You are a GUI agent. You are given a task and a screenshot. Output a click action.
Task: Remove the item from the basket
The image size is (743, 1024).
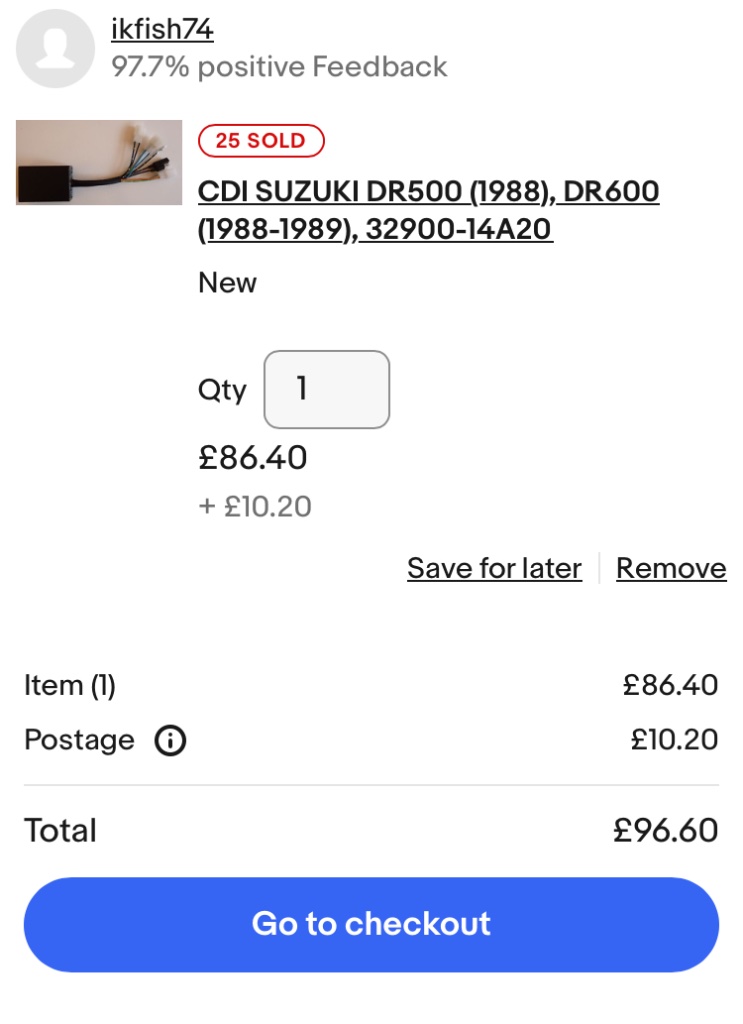671,568
